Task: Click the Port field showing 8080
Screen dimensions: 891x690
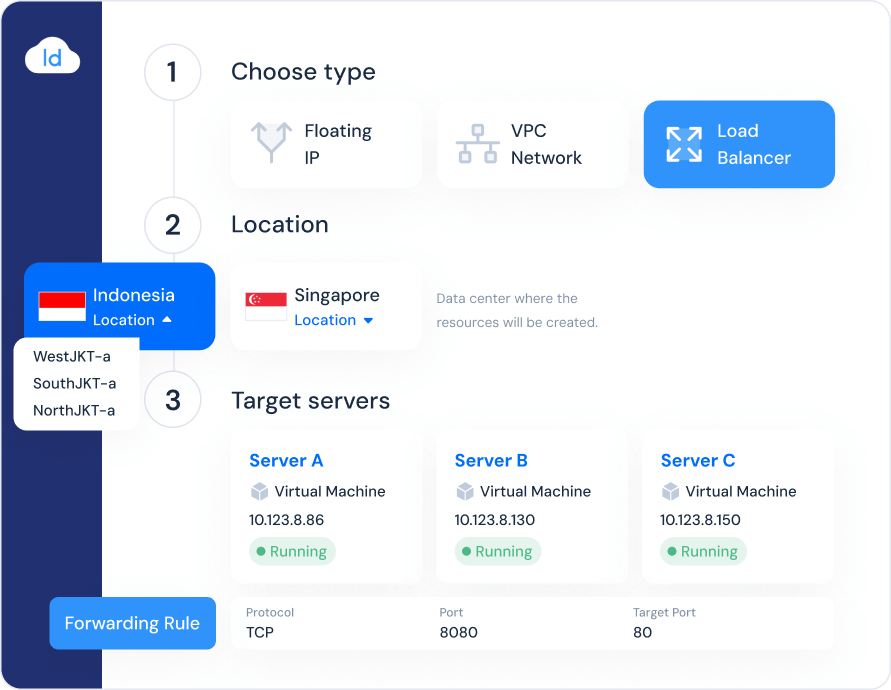Action: point(459,632)
